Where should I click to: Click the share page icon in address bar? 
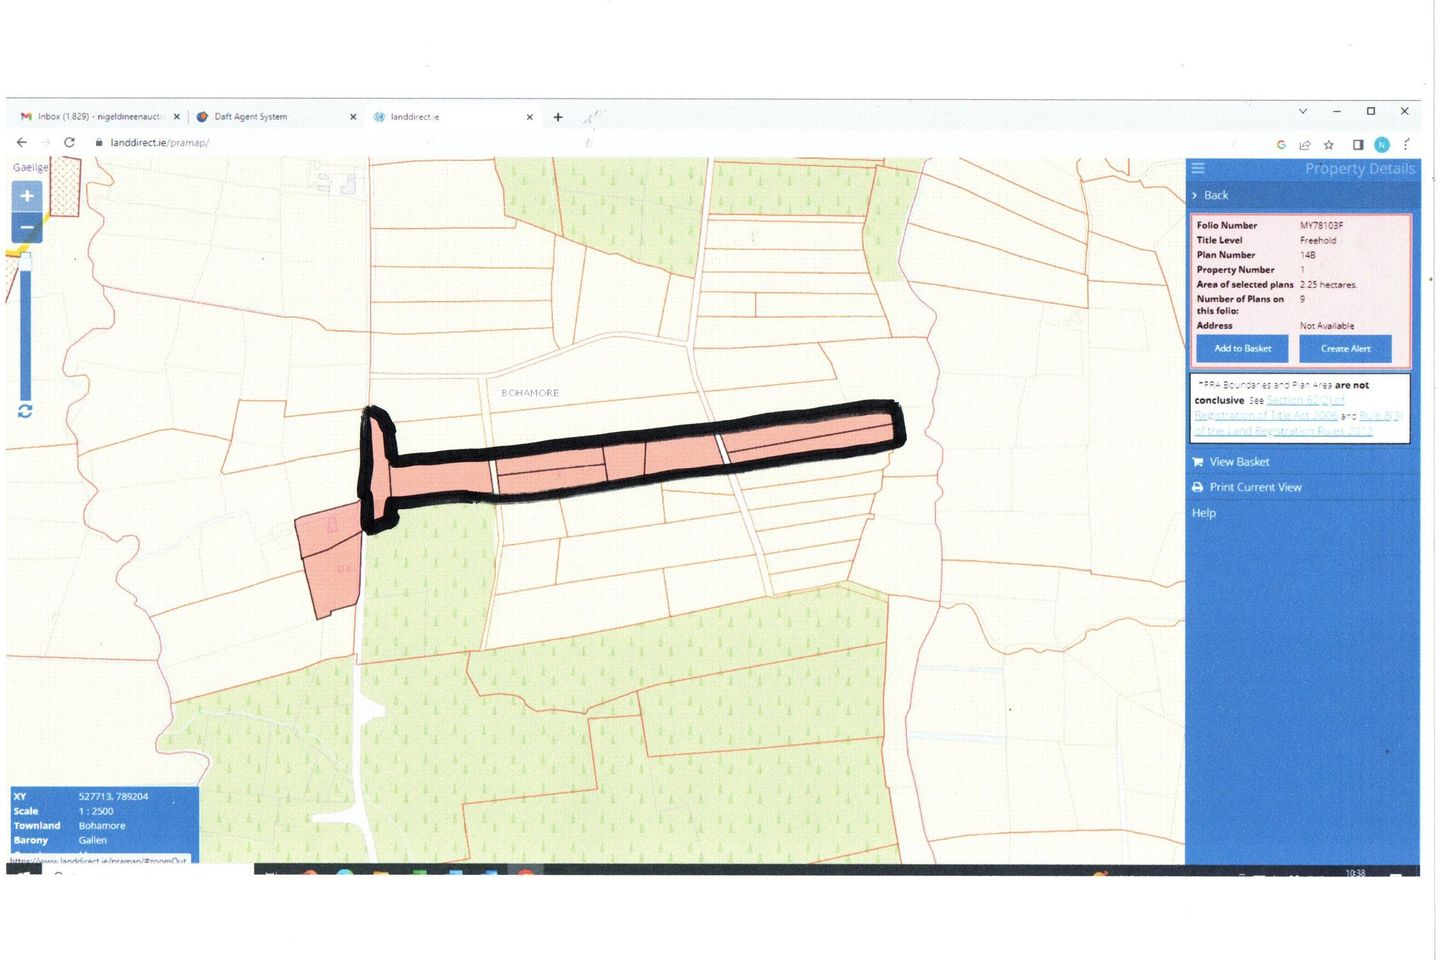click(x=1305, y=145)
